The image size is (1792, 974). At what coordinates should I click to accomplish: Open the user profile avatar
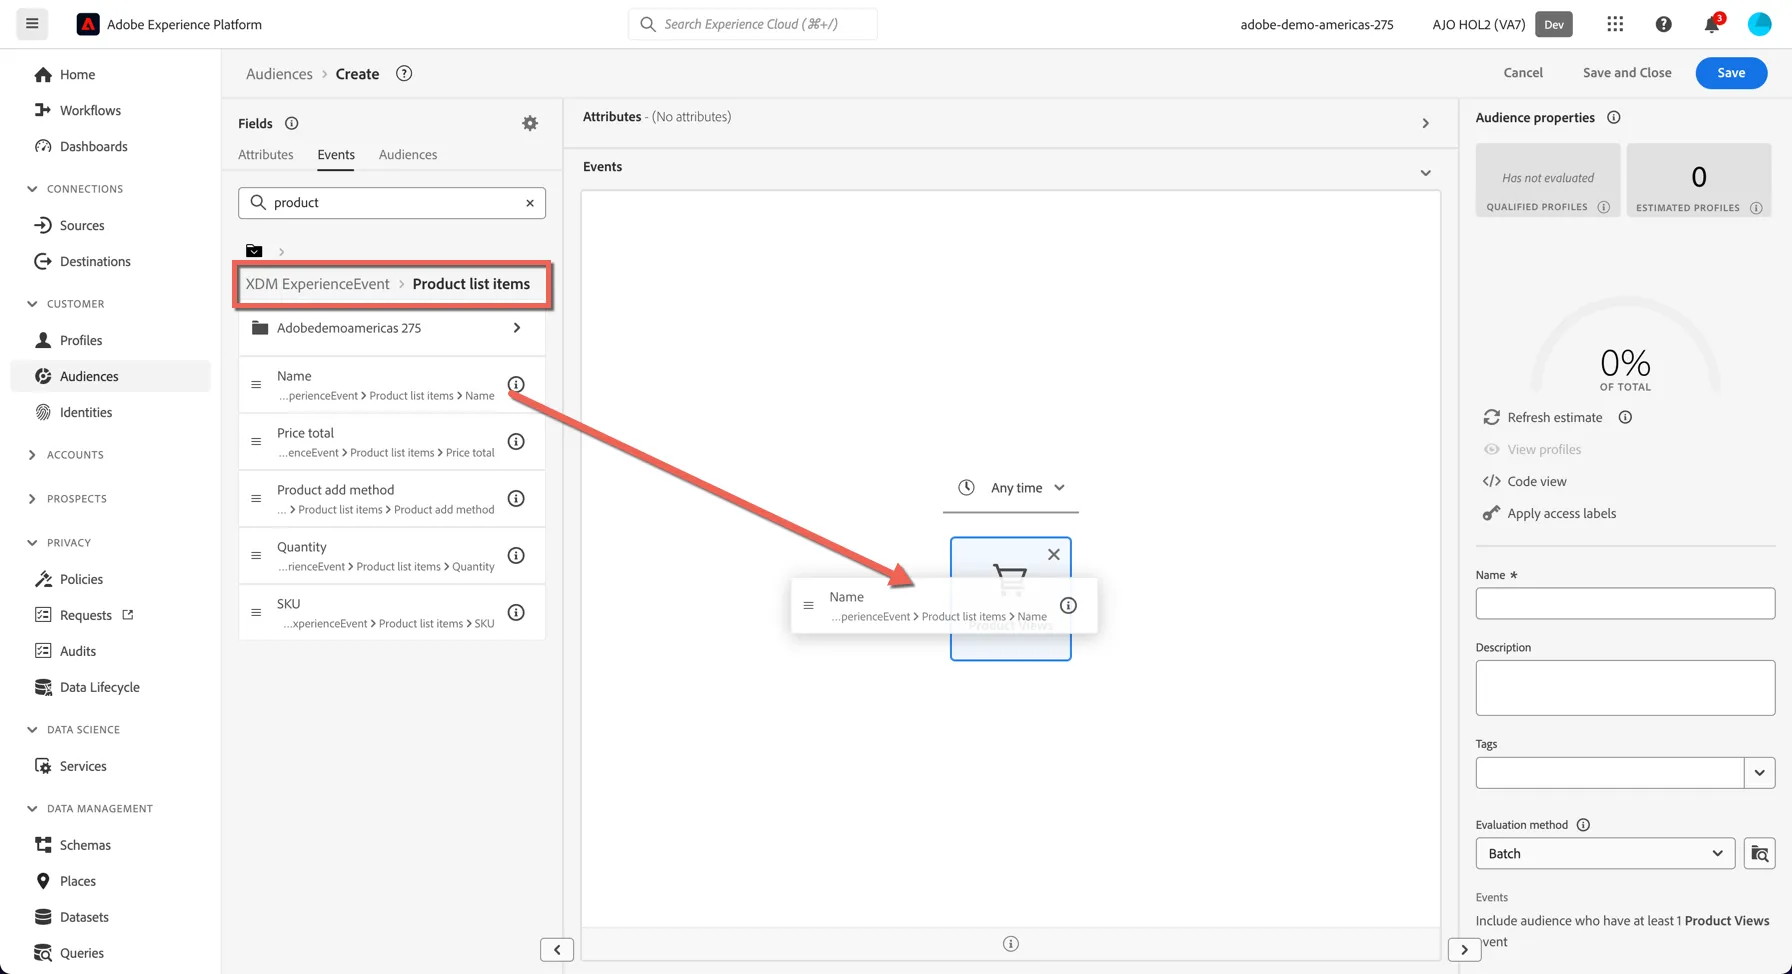[1759, 24]
